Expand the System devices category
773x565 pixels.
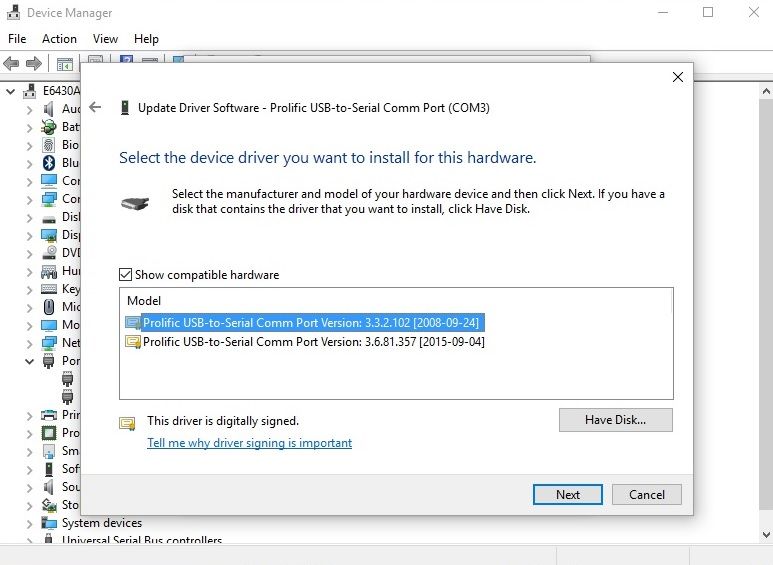[29, 523]
